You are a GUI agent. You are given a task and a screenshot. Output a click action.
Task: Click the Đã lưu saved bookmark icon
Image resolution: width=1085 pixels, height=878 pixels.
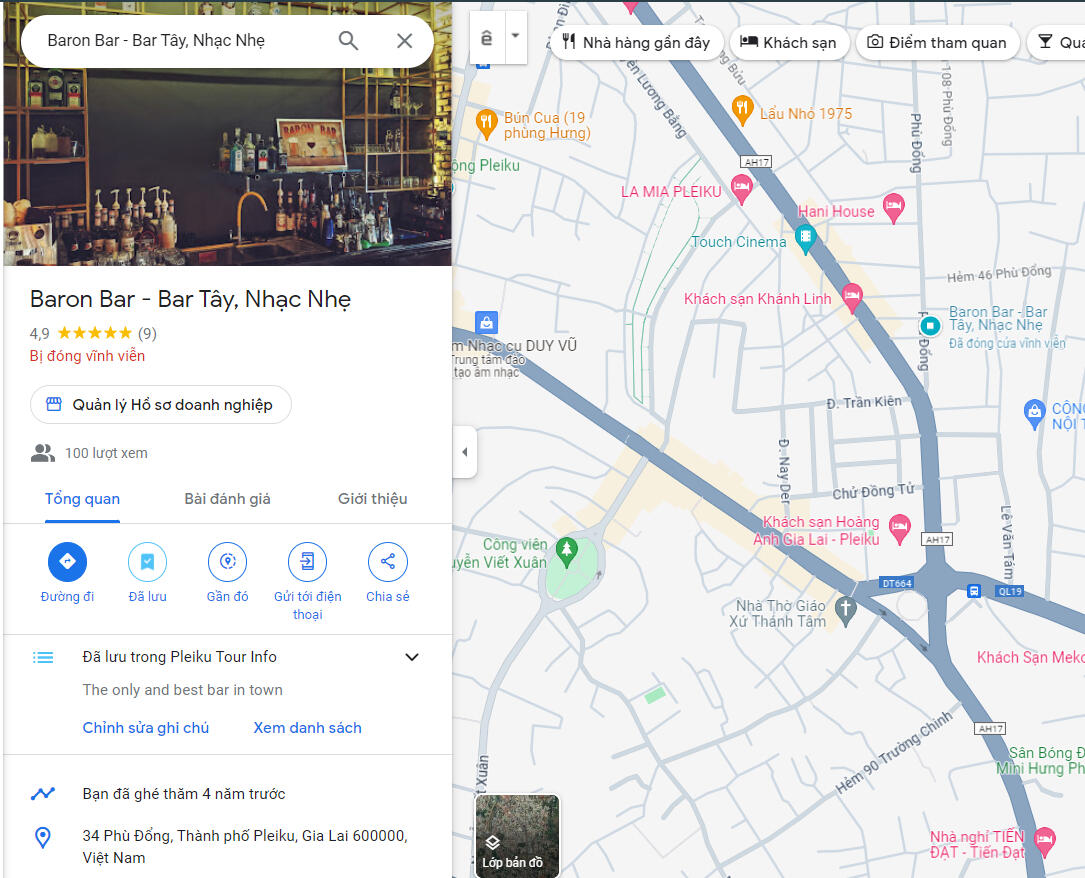point(148,562)
